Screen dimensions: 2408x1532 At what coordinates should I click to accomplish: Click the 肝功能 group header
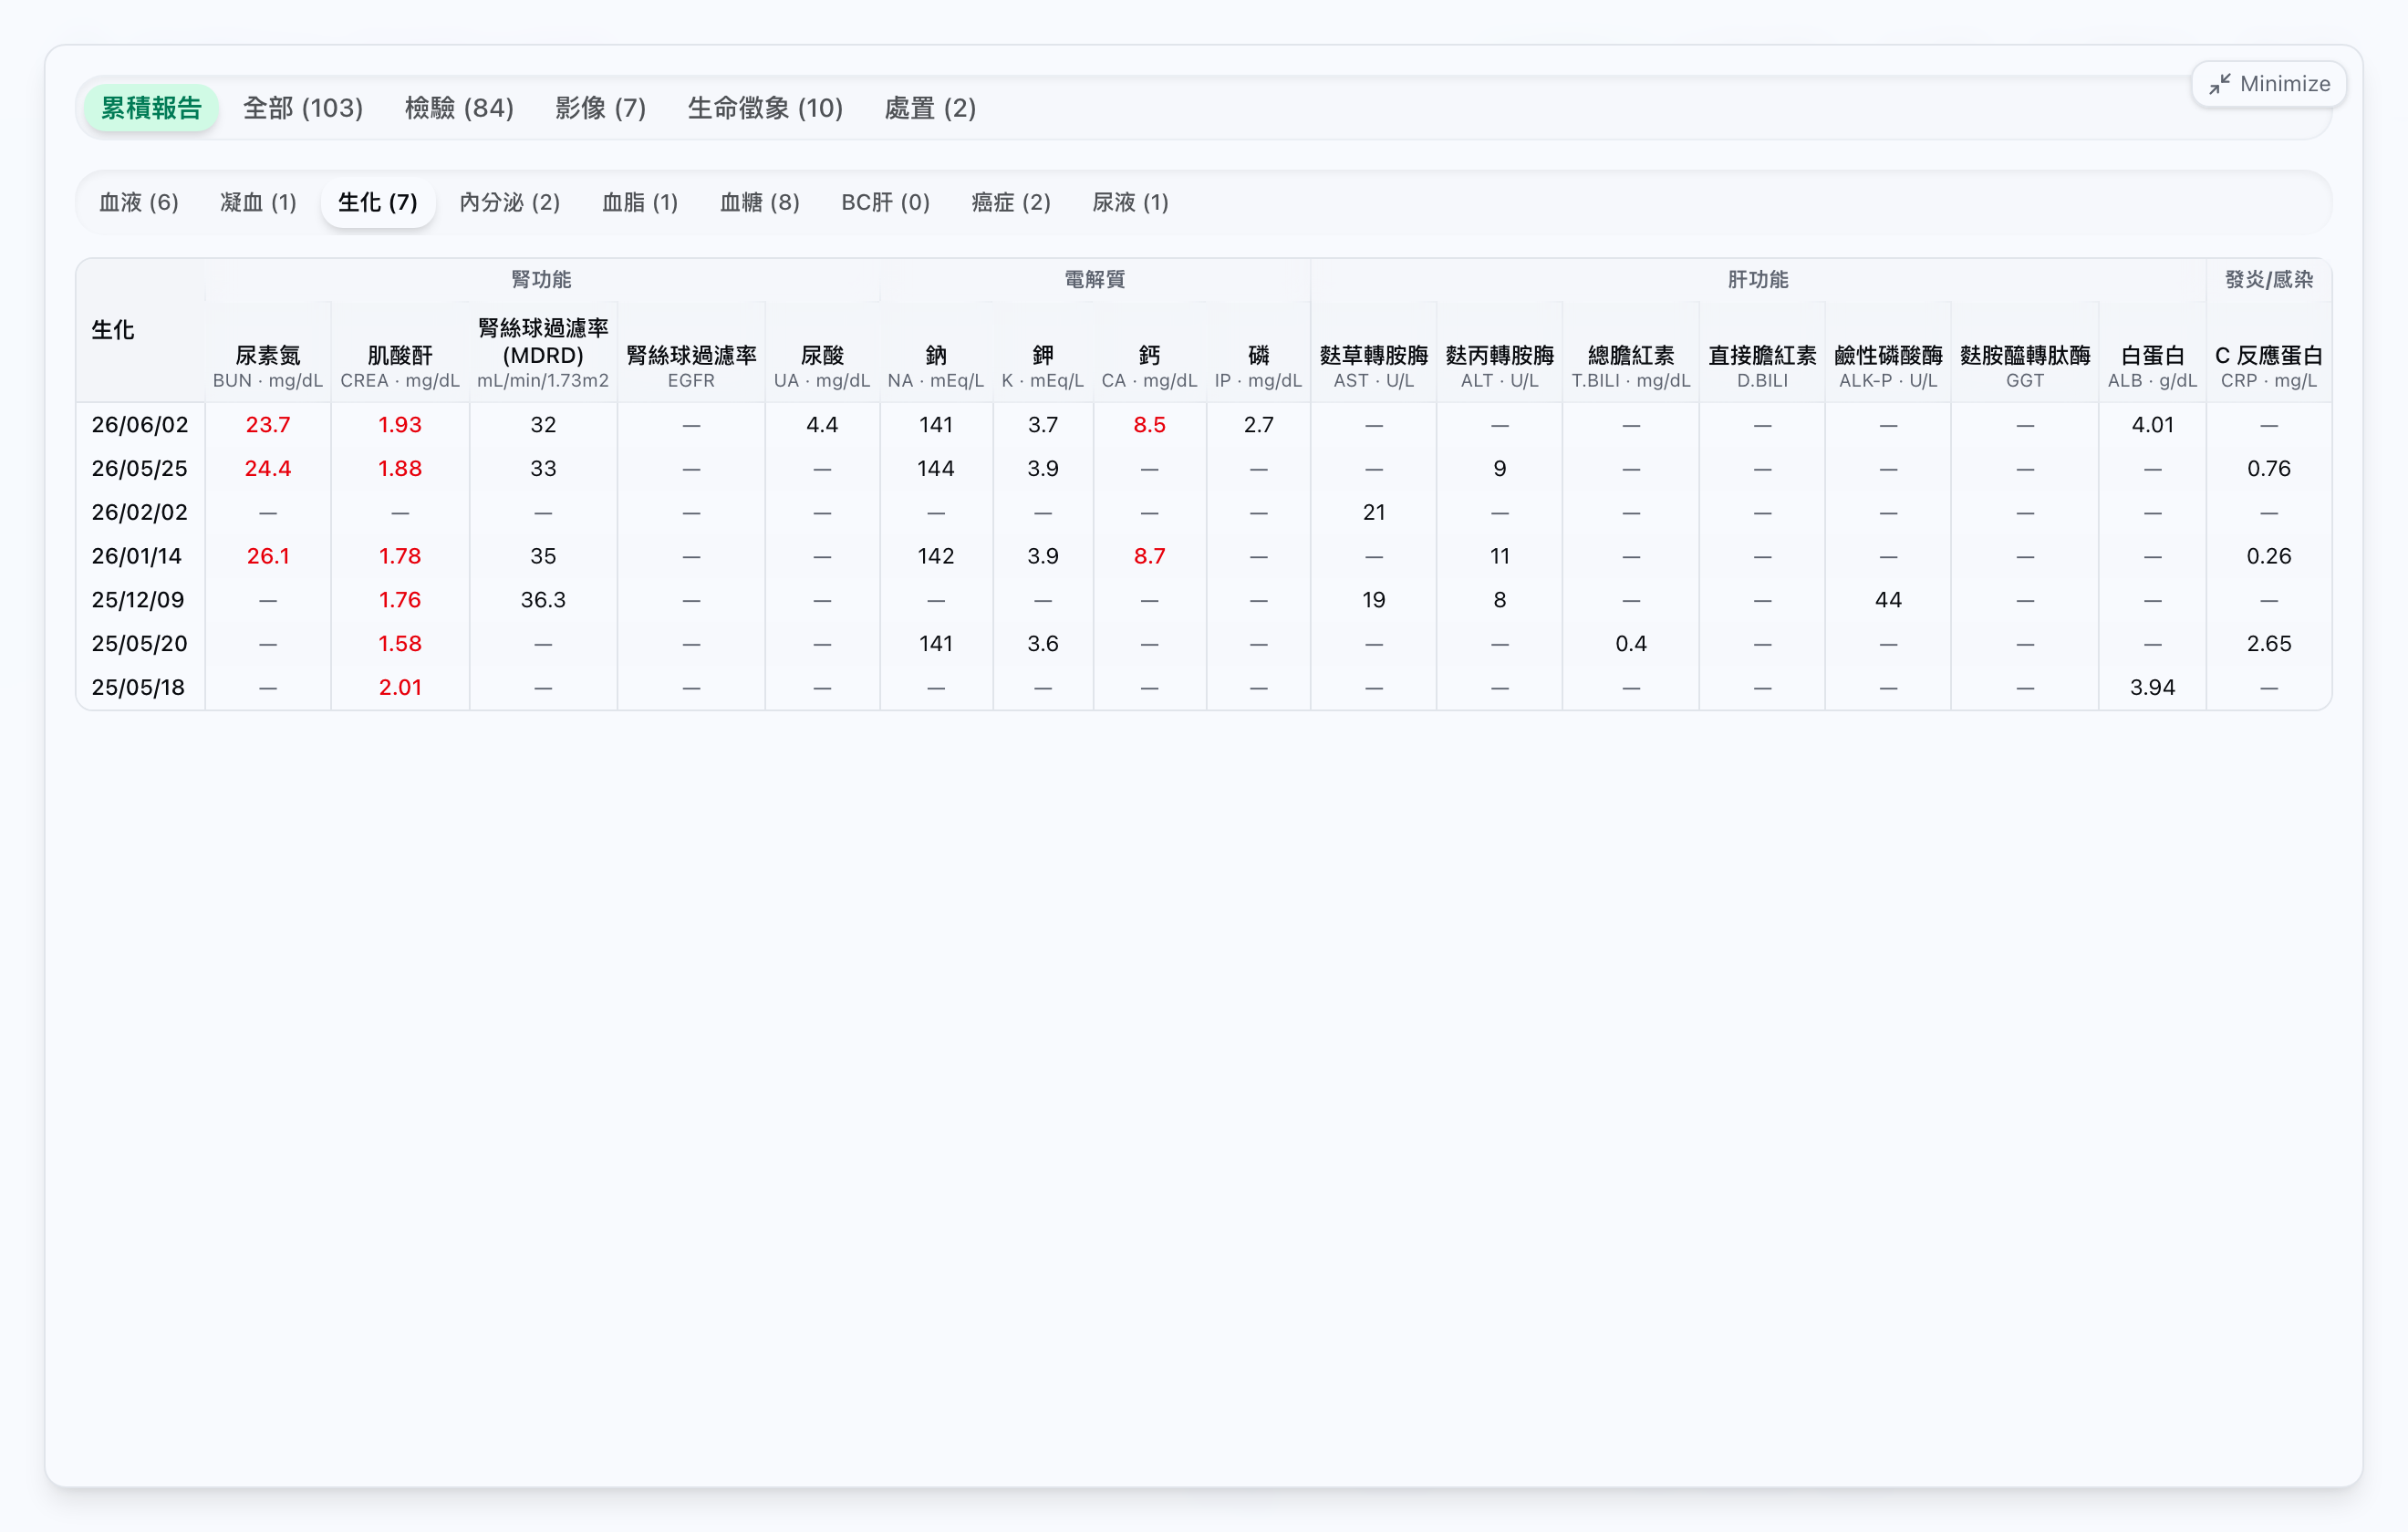pyautogui.click(x=1759, y=280)
